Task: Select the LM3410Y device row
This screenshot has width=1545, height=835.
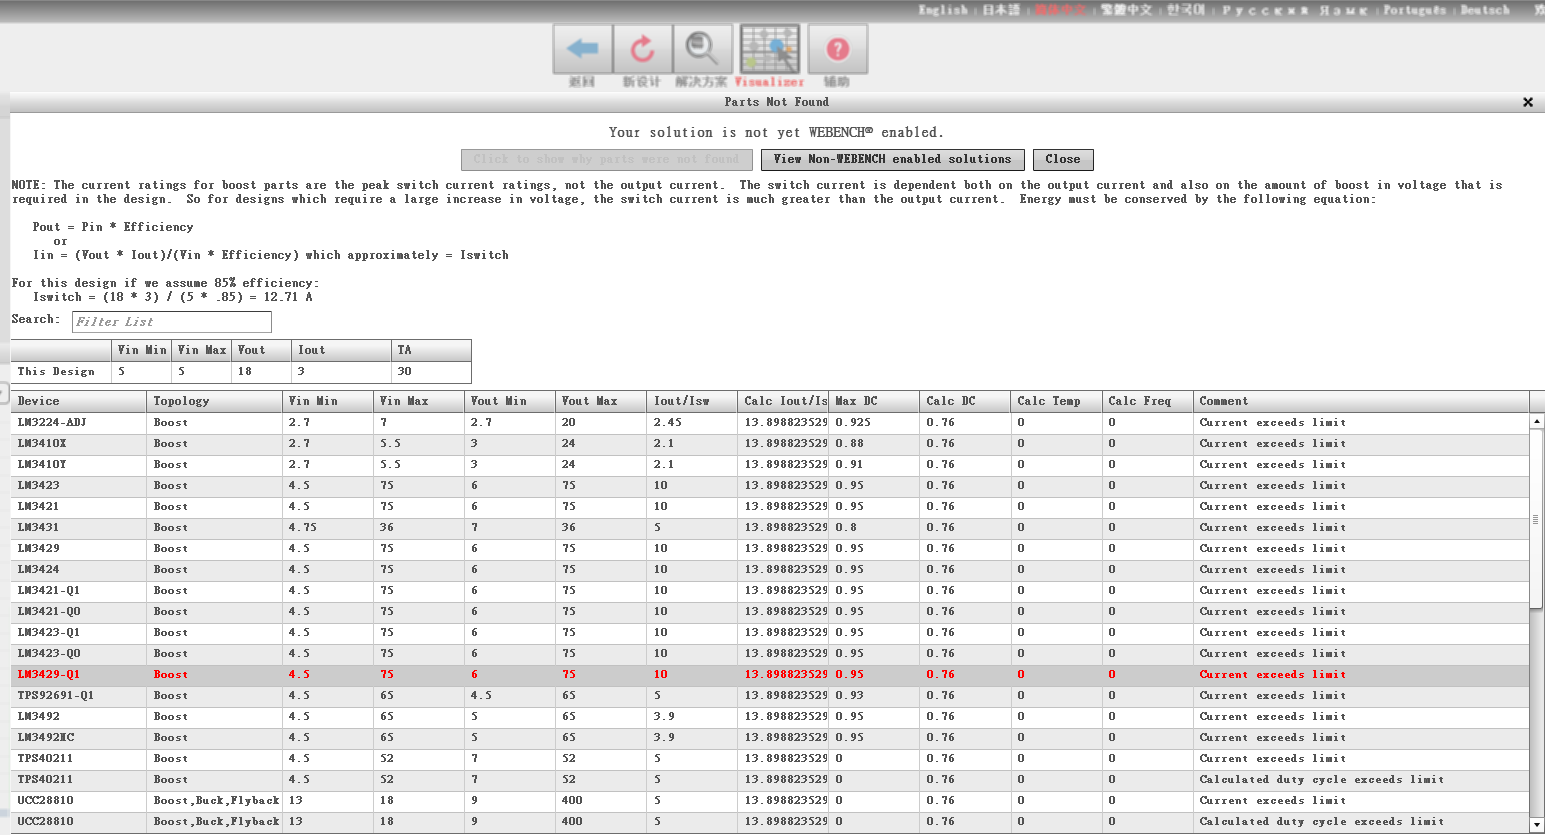Action: (770, 465)
